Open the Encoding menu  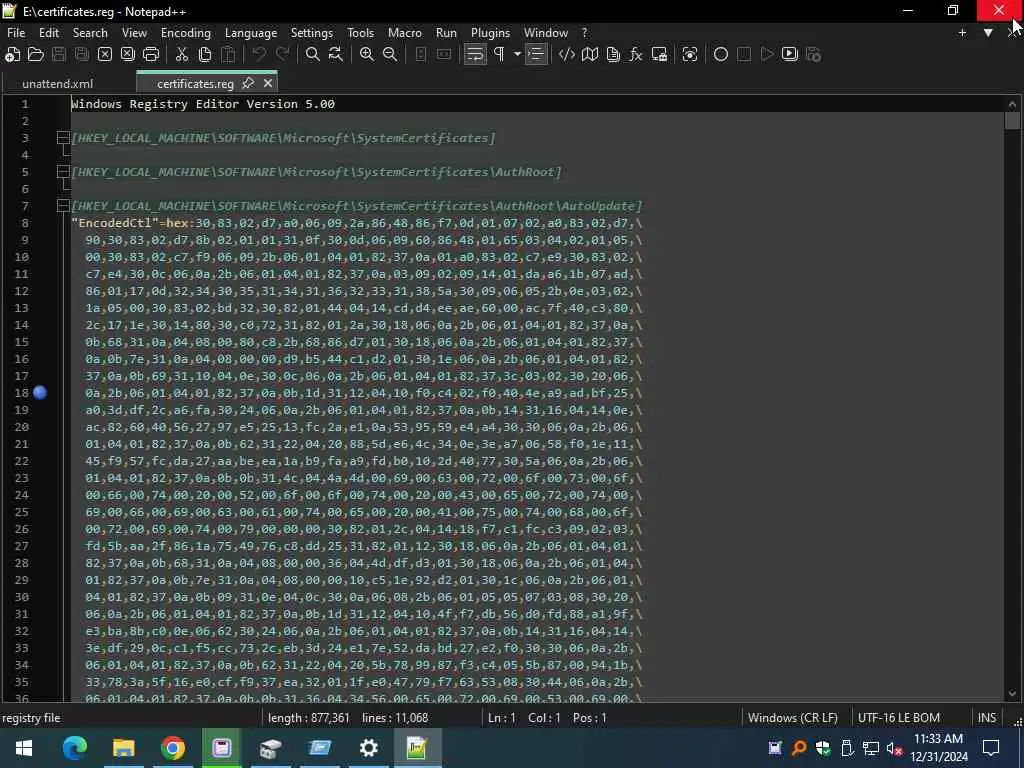[185, 33]
